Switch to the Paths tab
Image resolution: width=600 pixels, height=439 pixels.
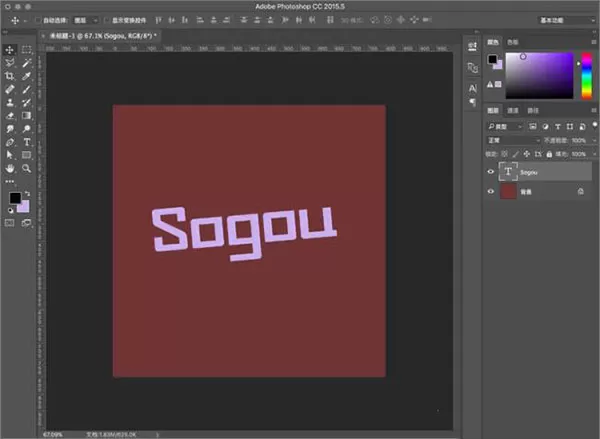pos(533,111)
